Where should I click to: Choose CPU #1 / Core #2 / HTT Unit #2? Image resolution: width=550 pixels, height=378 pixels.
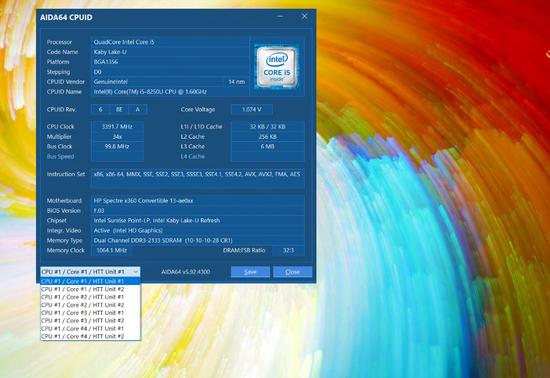pos(90,305)
